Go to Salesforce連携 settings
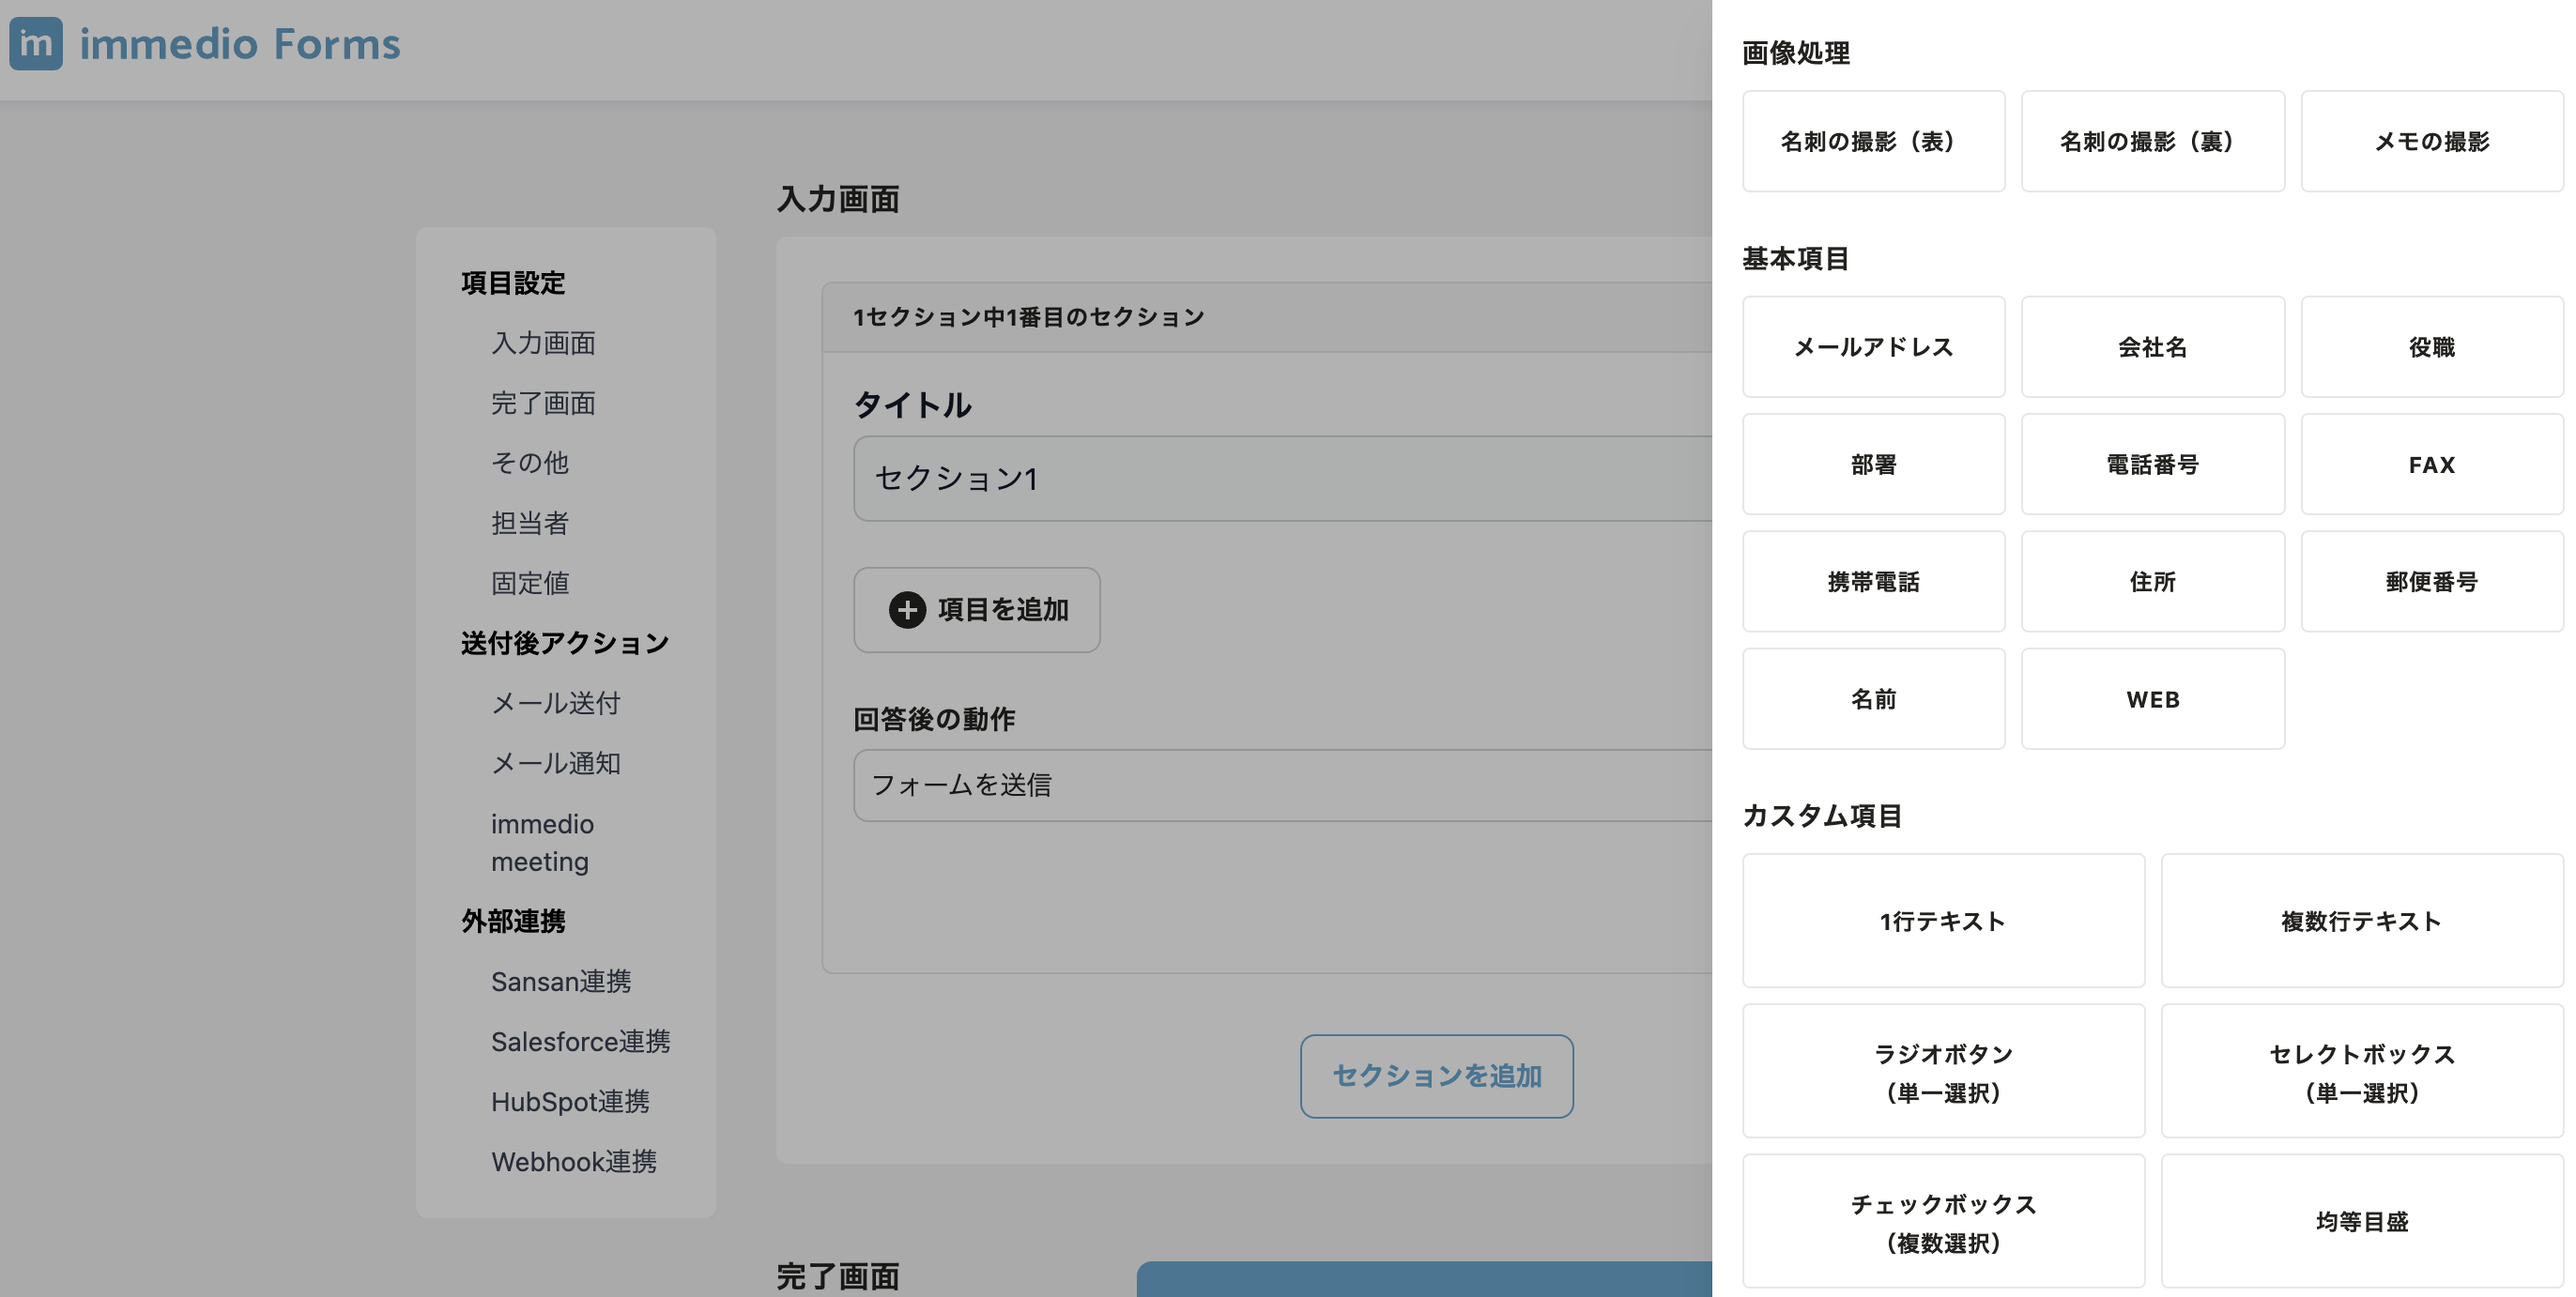 [580, 1041]
